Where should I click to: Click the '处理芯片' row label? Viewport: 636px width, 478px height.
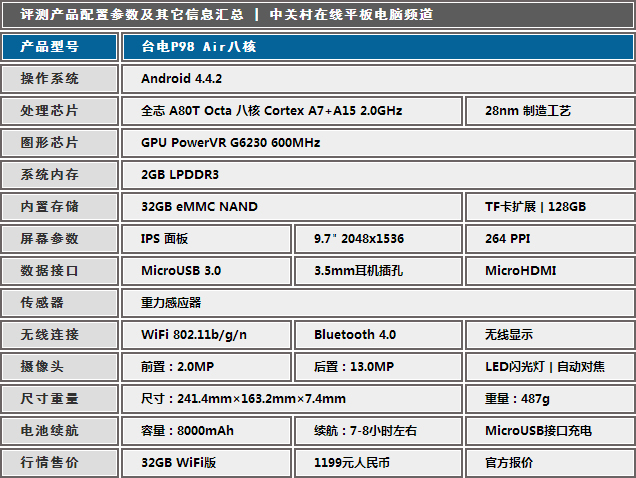pos(60,111)
